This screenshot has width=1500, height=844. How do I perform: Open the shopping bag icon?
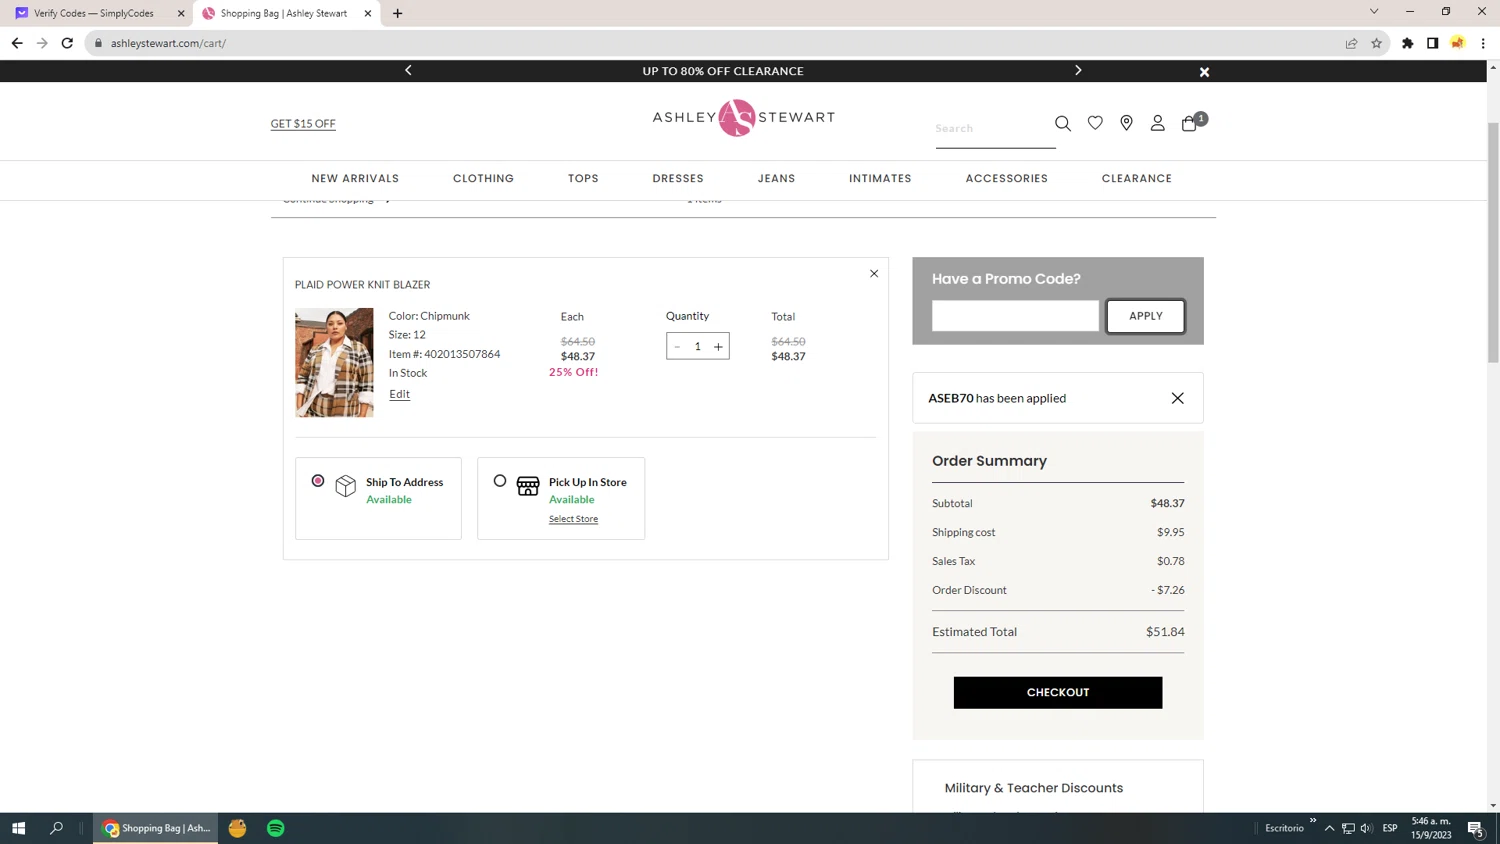tap(1189, 123)
